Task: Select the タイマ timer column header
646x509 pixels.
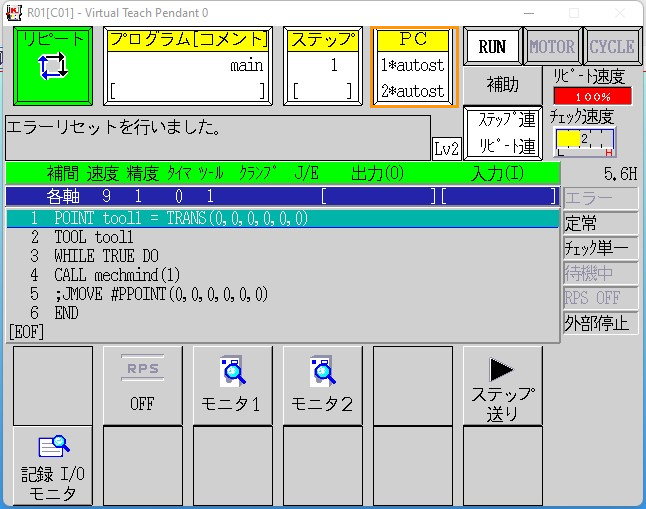Action: tap(178, 173)
